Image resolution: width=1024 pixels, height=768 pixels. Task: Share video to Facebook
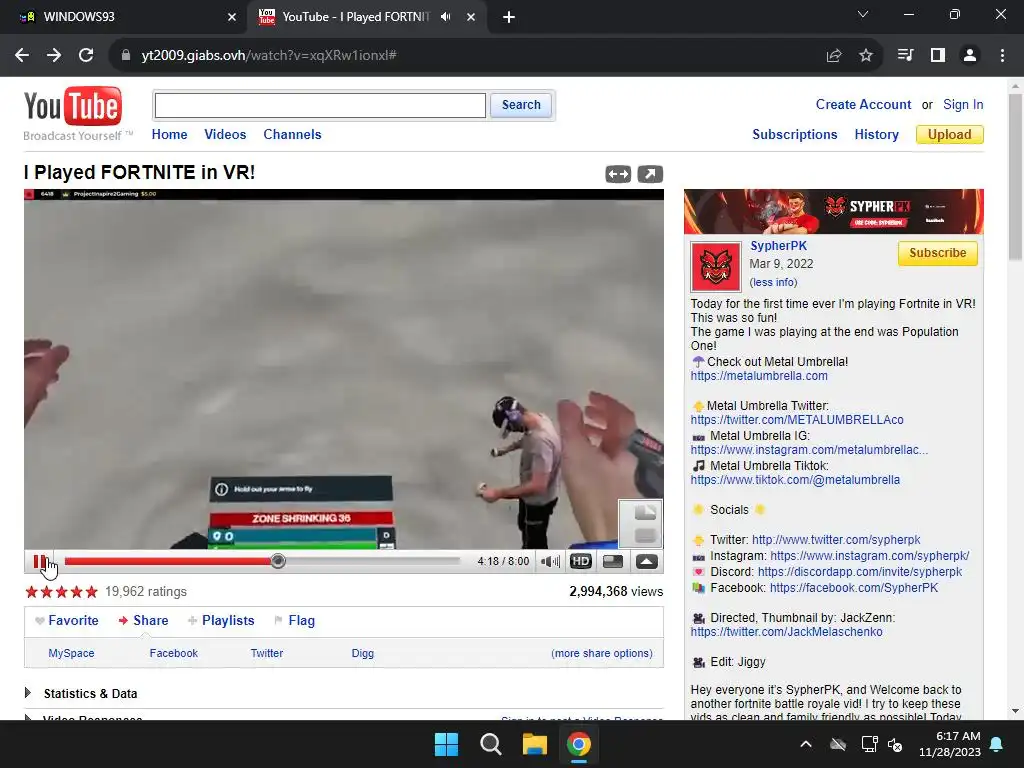pos(174,653)
